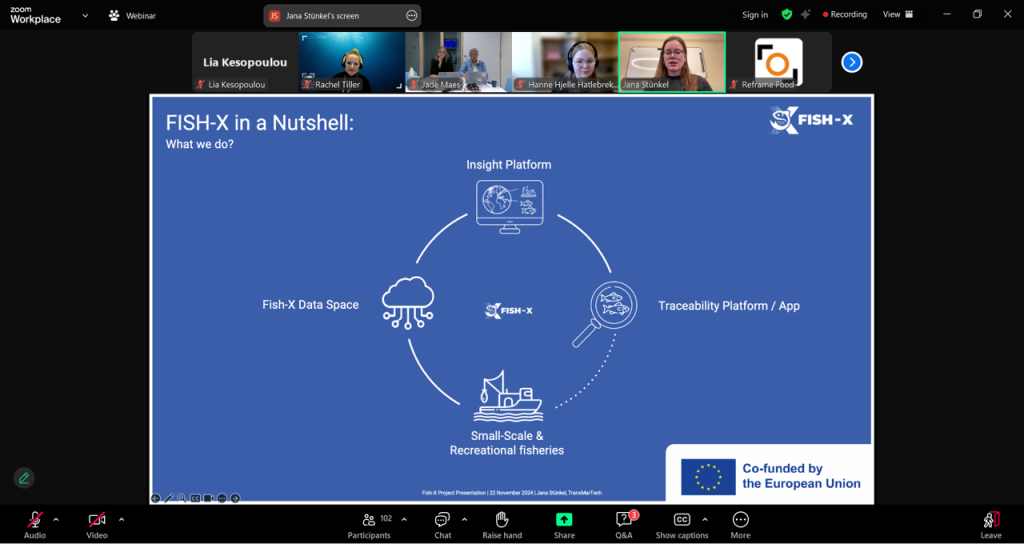Open the Participants panel
The width and height of the screenshot is (1024, 544).
369,525
